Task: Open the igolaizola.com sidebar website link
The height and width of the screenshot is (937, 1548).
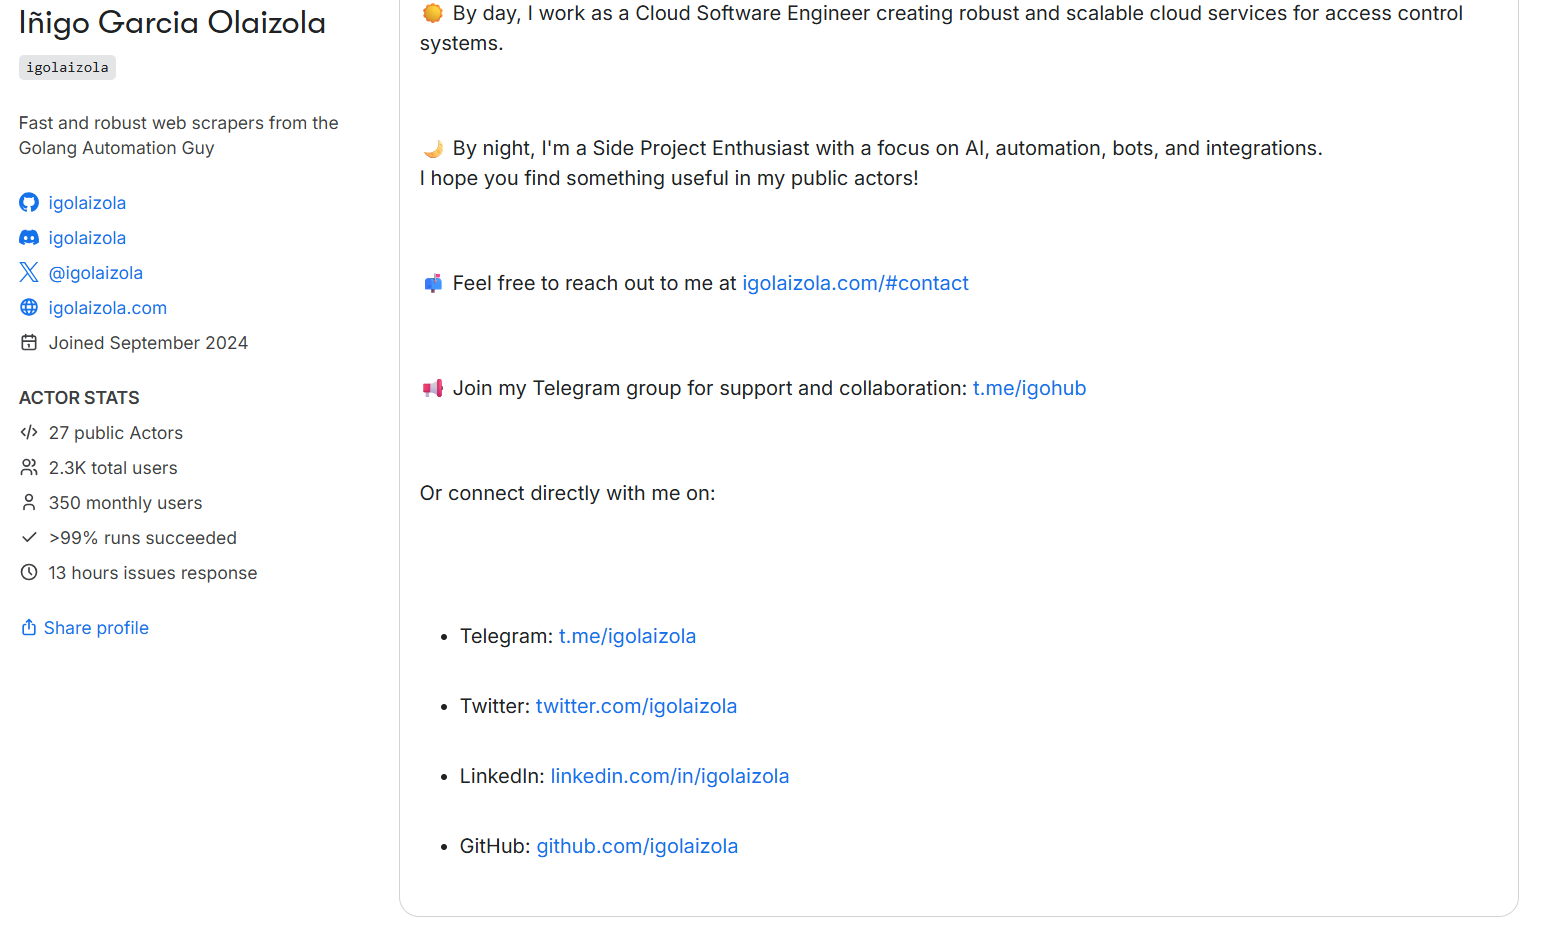Action: click(x=108, y=308)
